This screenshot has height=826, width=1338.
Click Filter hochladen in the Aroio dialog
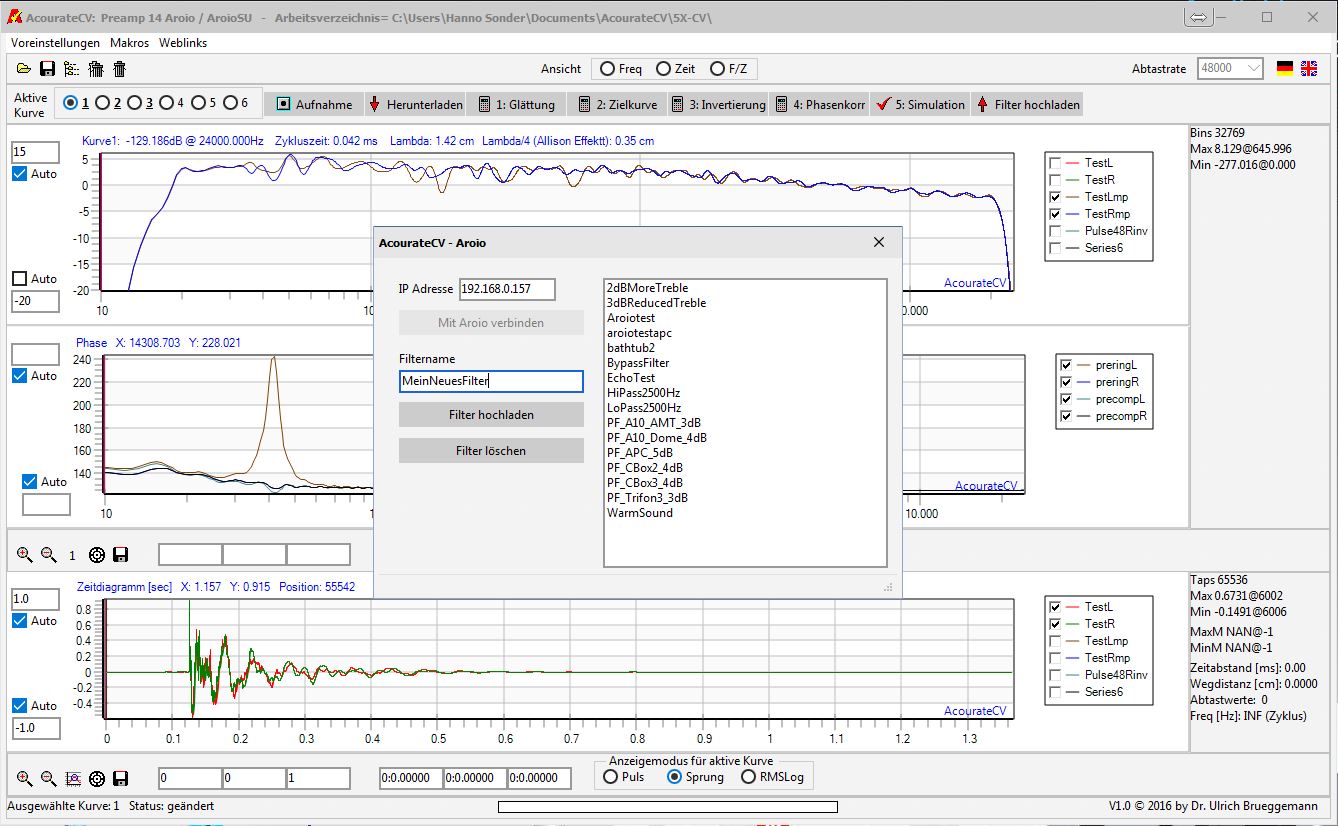(491, 414)
